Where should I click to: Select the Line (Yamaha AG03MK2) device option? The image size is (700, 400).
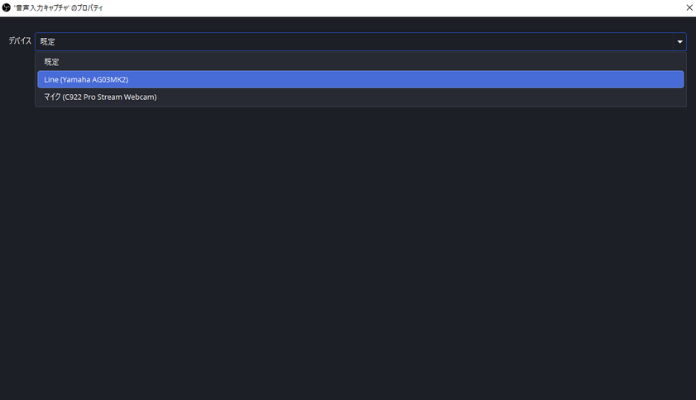point(361,79)
